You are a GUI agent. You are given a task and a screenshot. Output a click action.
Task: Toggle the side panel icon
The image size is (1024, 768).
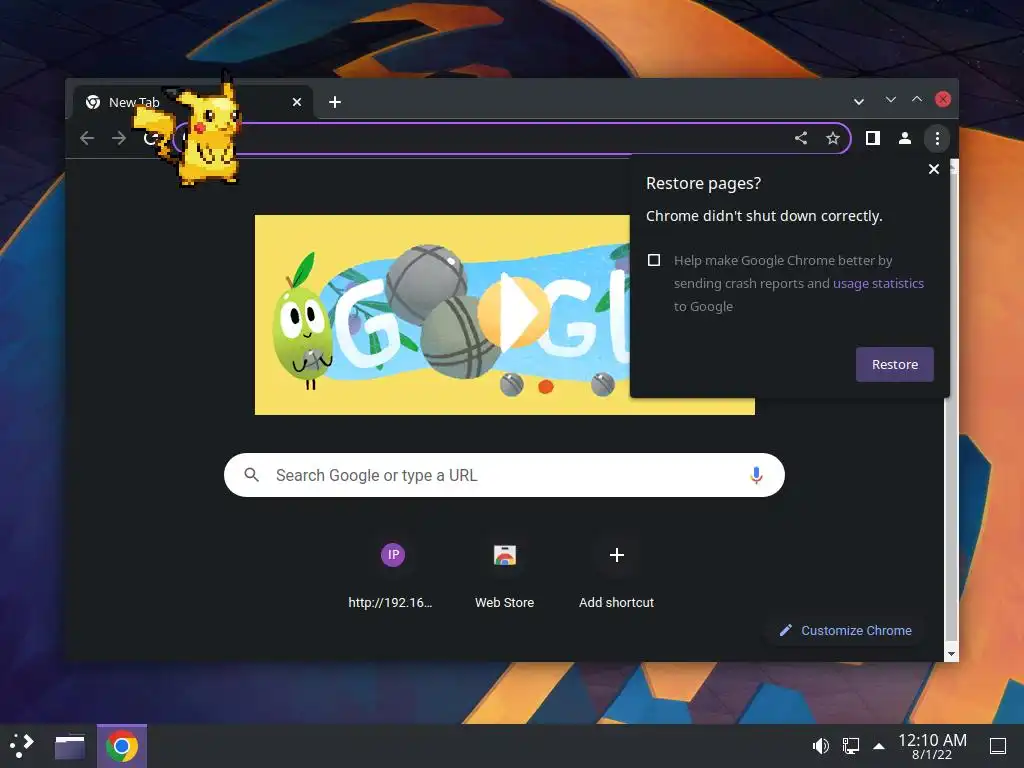pyautogui.click(x=872, y=138)
